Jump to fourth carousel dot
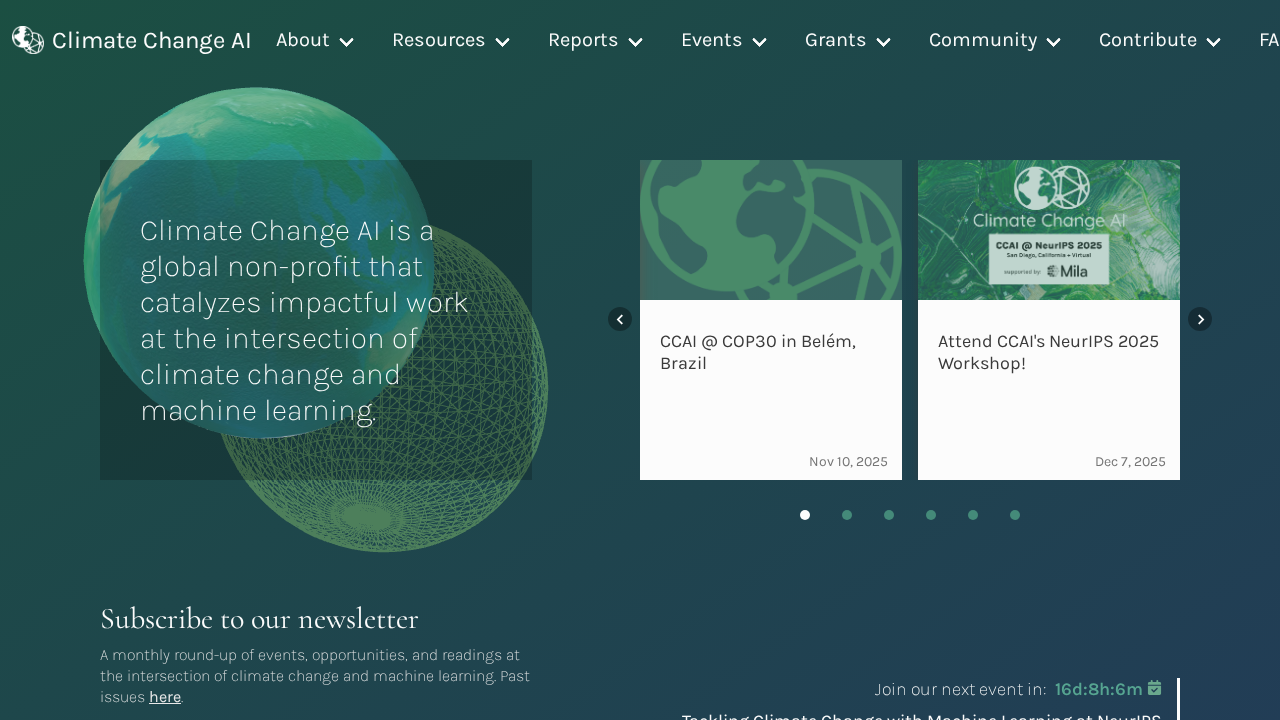This screenshot has width=1280, height=720. [x=931, y=515]
